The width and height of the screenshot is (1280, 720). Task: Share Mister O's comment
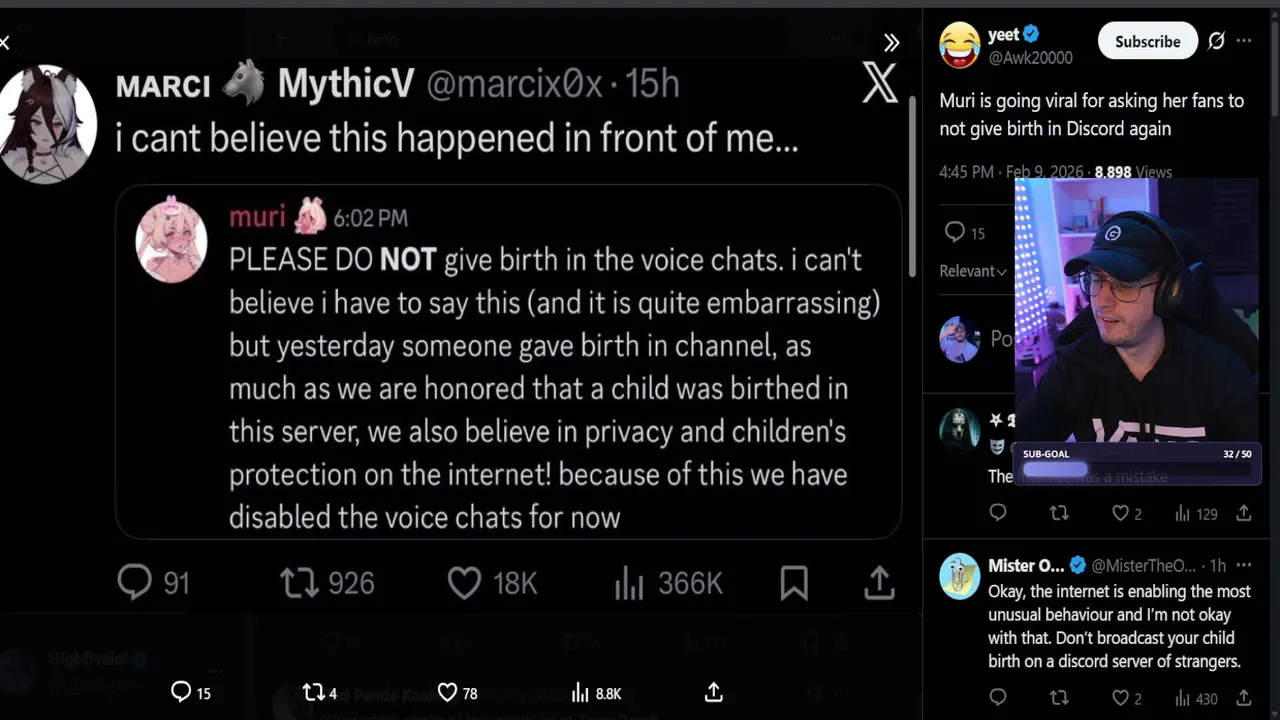pyautogui.click(x=1244, y=698)
